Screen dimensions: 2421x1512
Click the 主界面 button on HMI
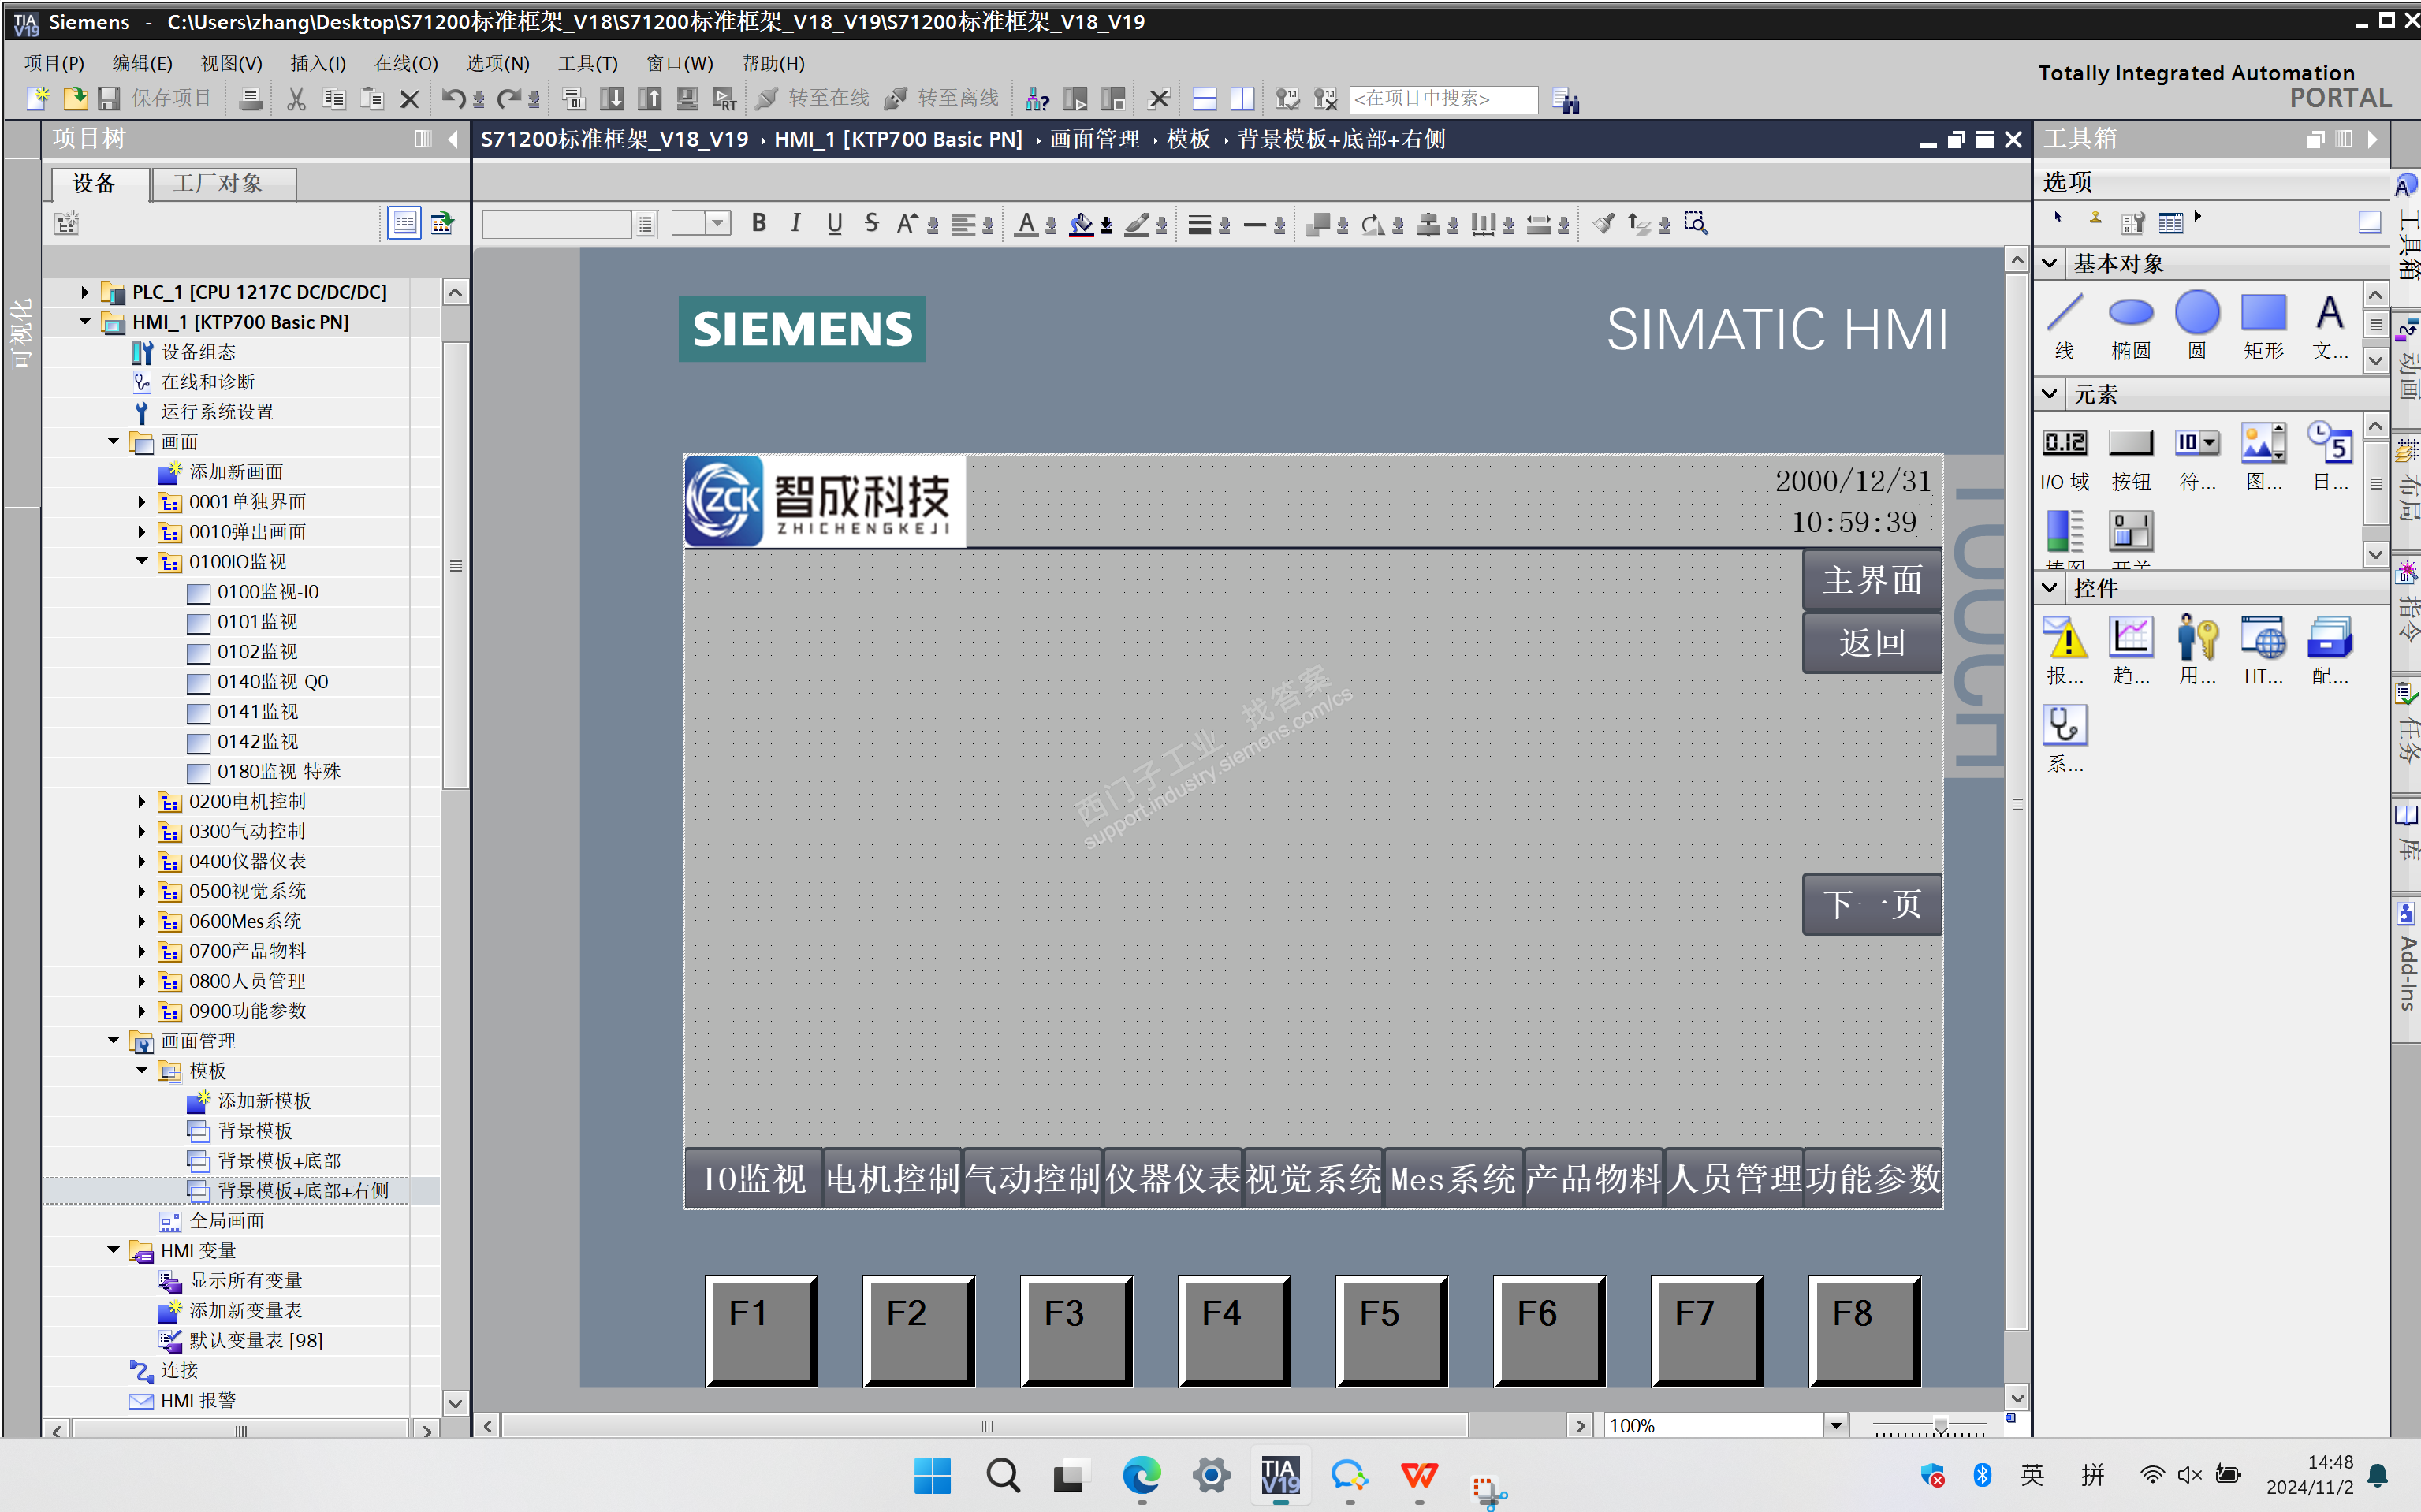1871,580
